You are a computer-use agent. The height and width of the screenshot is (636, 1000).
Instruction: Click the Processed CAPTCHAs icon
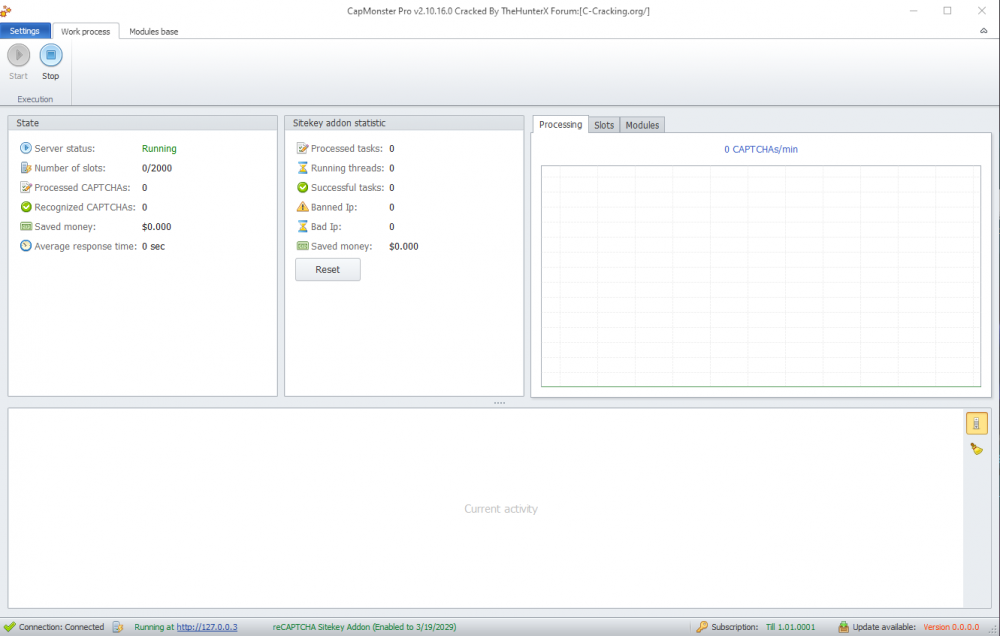click(x=26, y=188)
